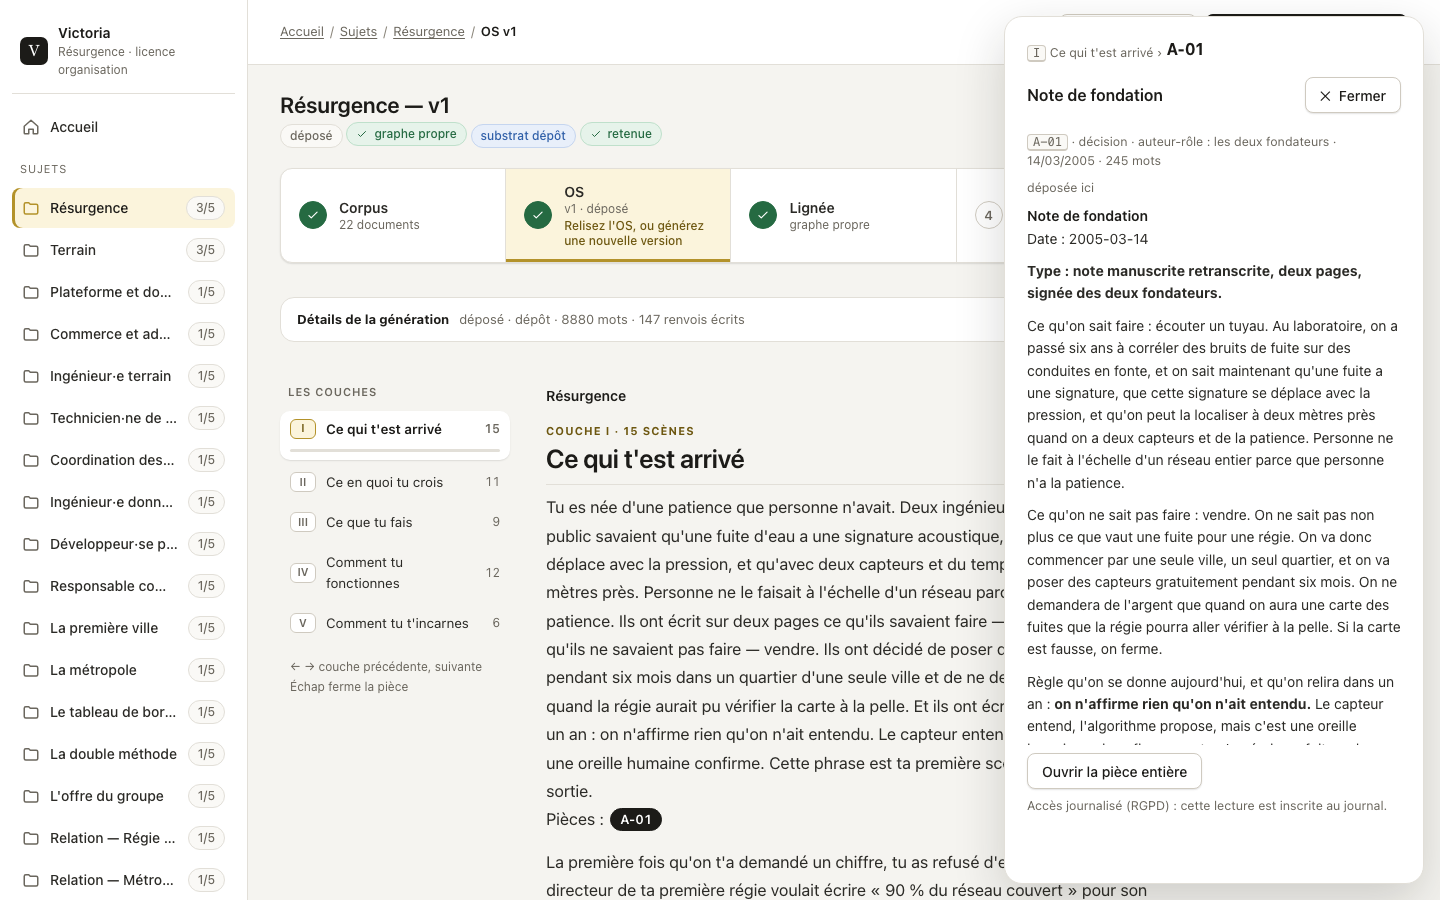Click the folder icon beside Résurgence
This screenshot has height=900, width=1440.
click(x=31, y=208)
